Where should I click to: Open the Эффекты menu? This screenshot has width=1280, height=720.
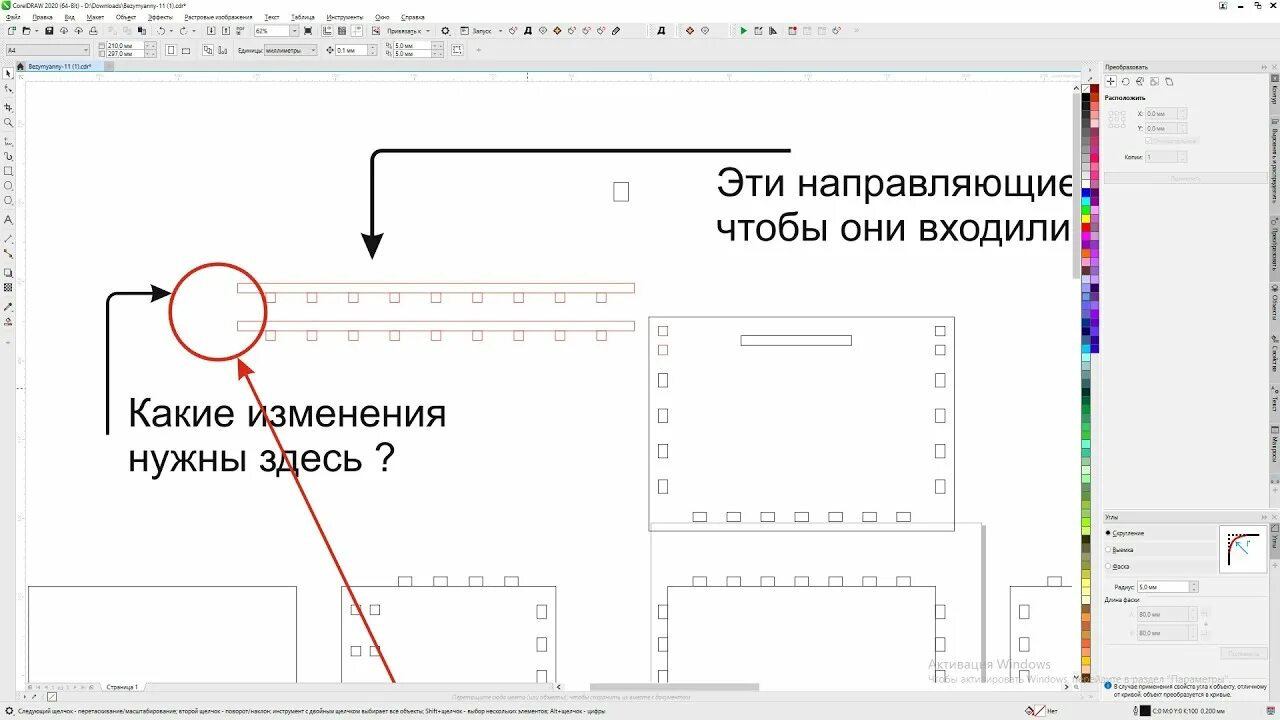tap(160, 17)
